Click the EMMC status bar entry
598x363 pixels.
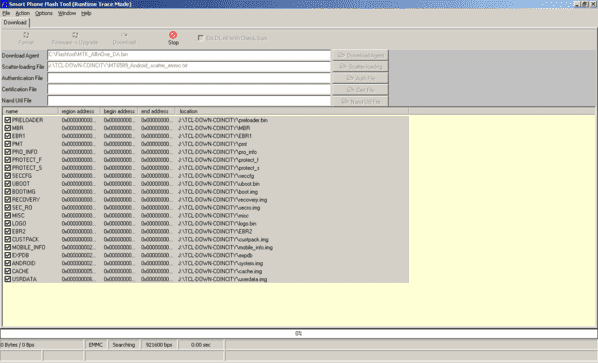[95, 345]
